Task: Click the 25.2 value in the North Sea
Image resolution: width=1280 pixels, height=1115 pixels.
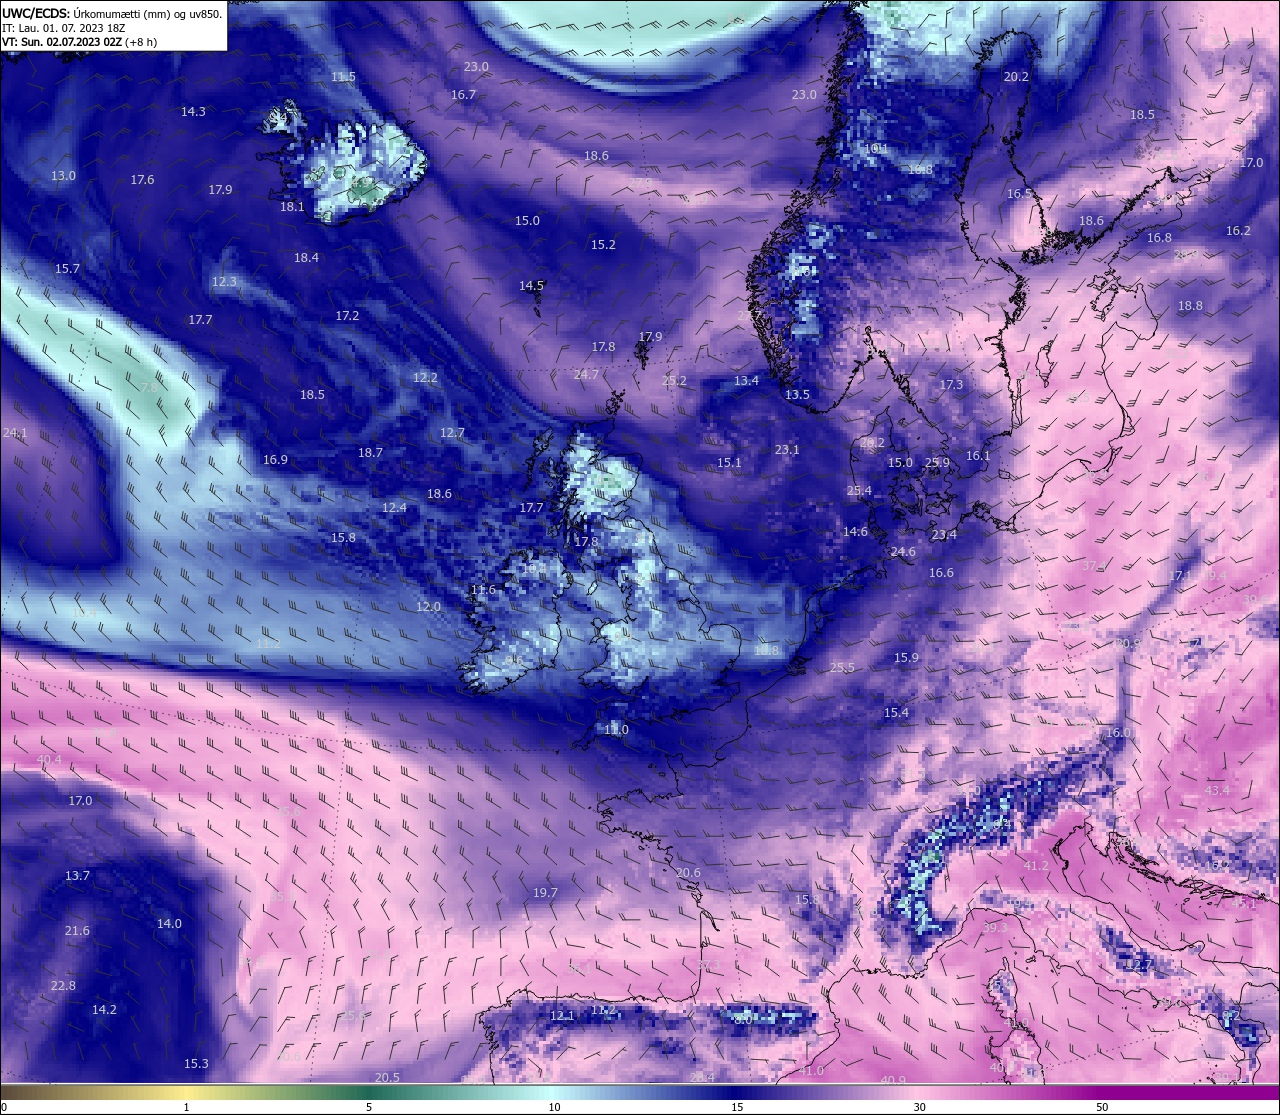Action: [675, 380]
